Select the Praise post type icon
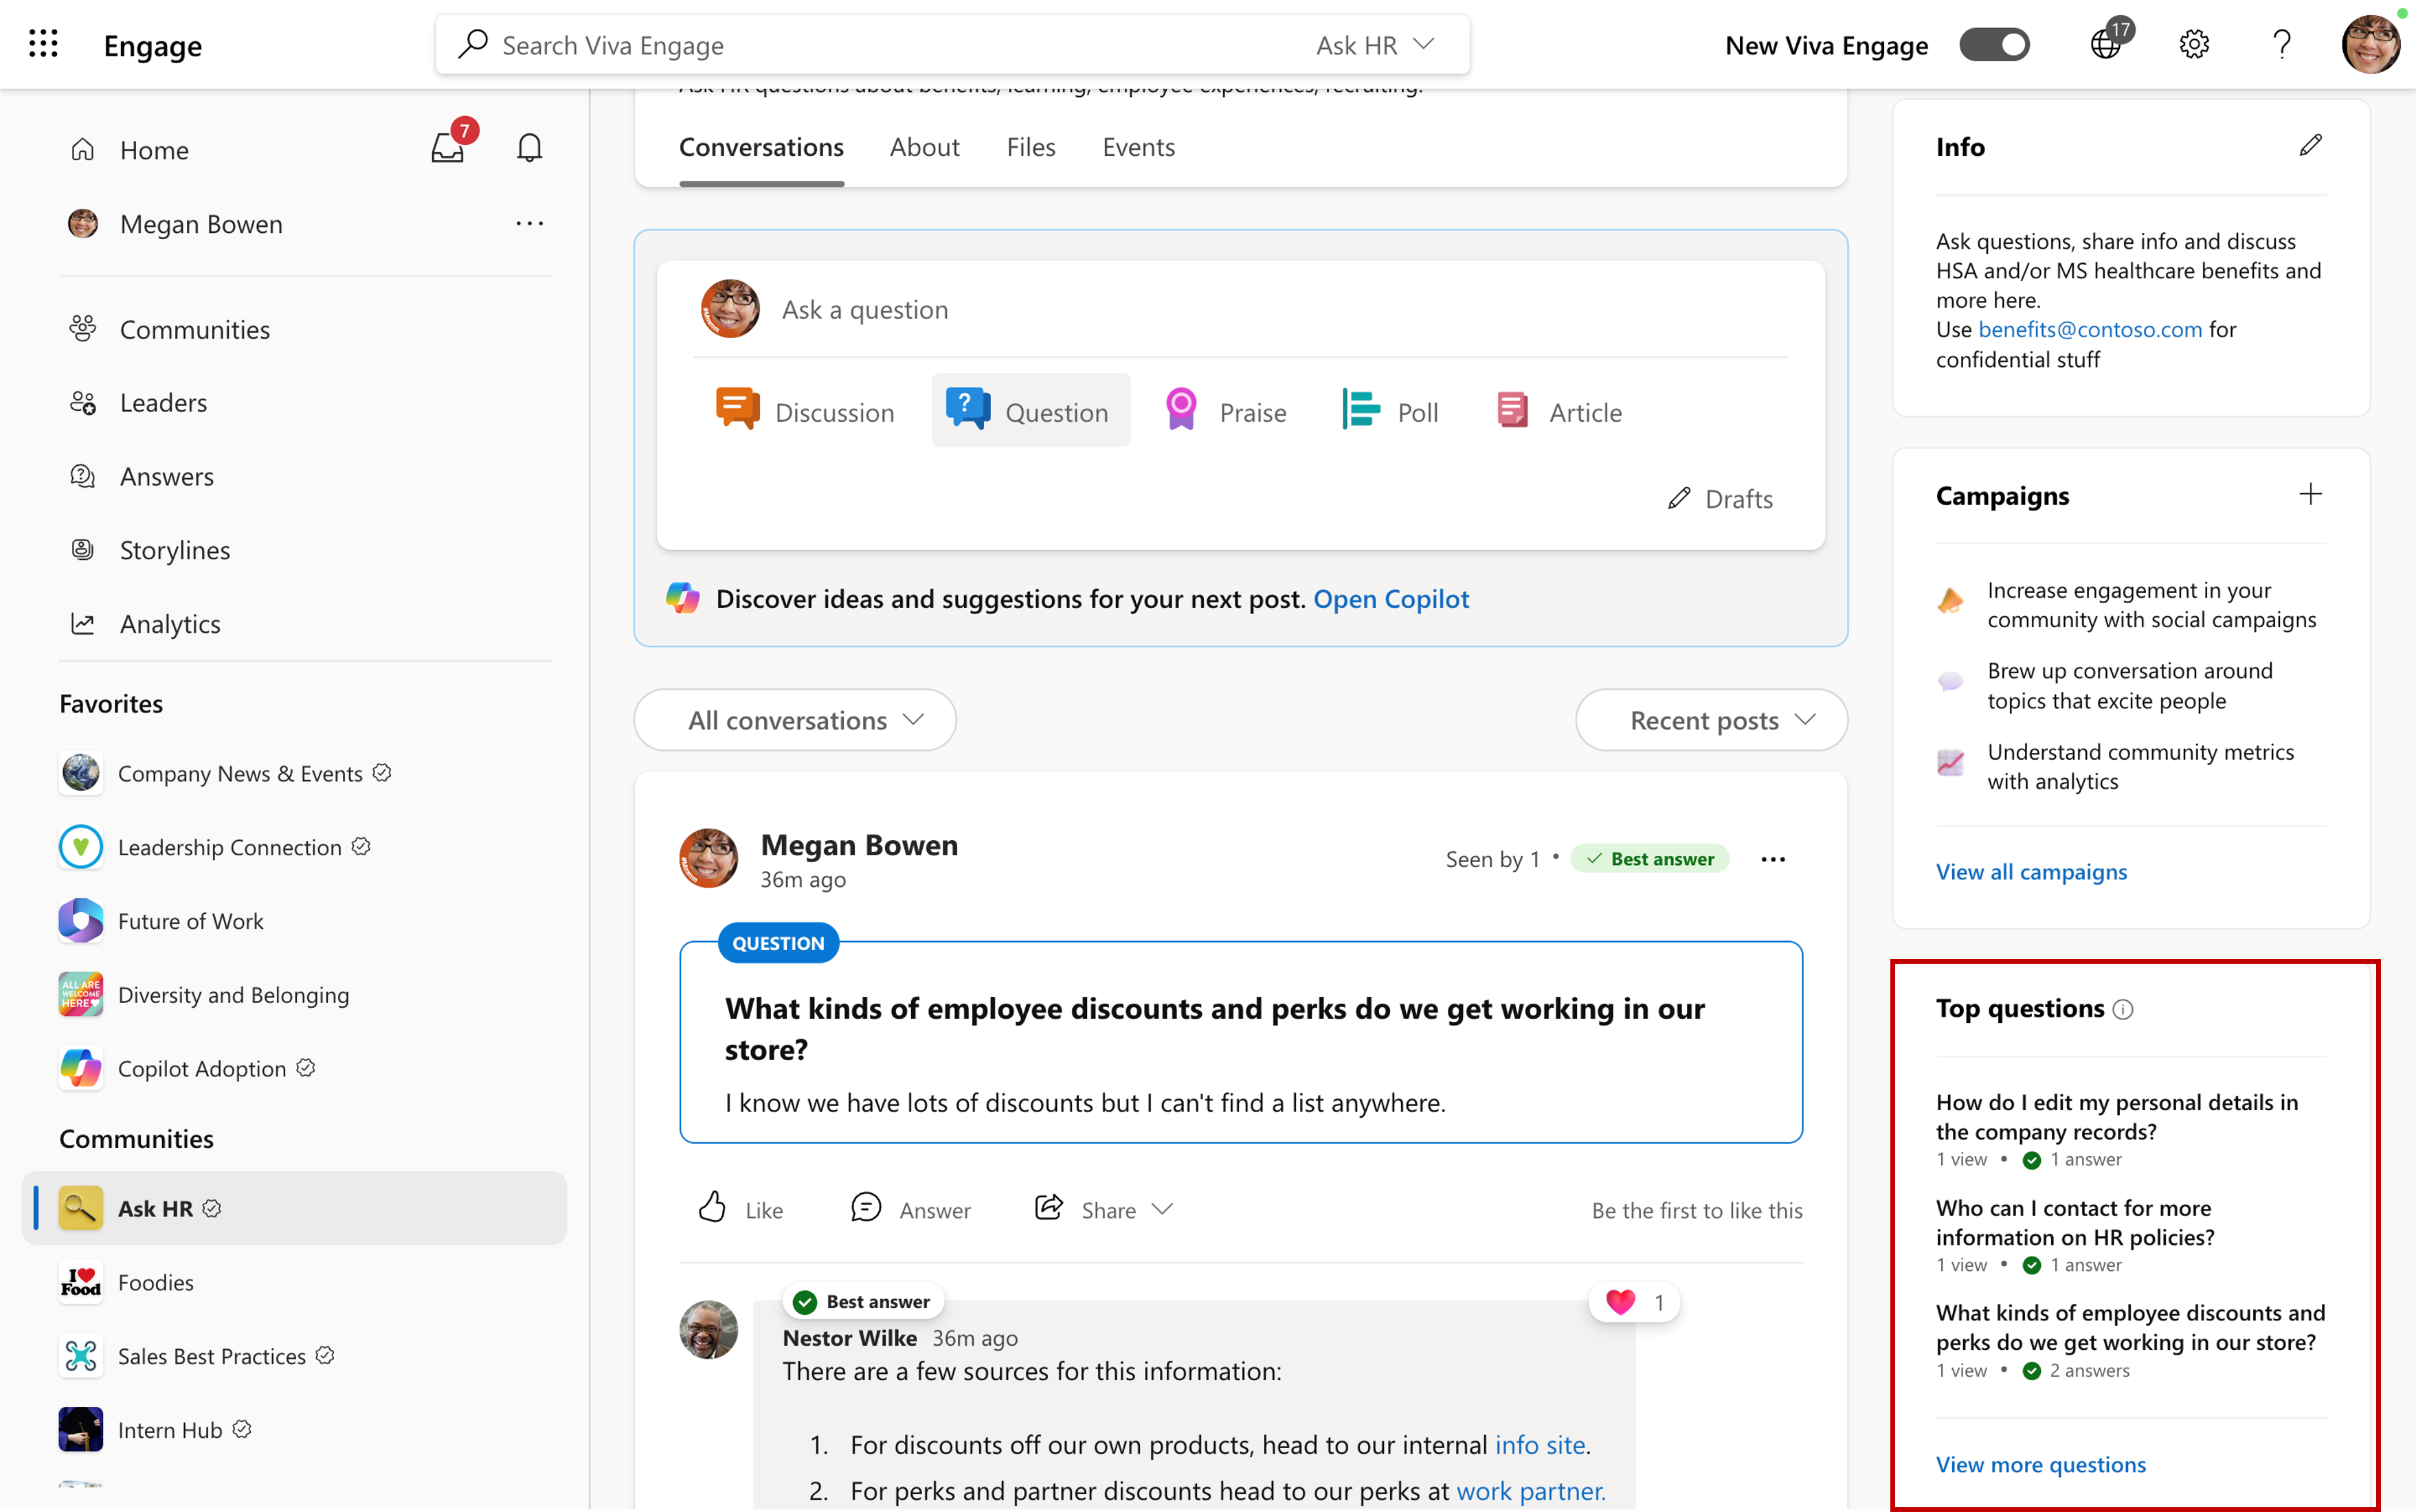The height and width of the screenshot is (1512, 2416). pyautogui.click(x=1181, y=410)
